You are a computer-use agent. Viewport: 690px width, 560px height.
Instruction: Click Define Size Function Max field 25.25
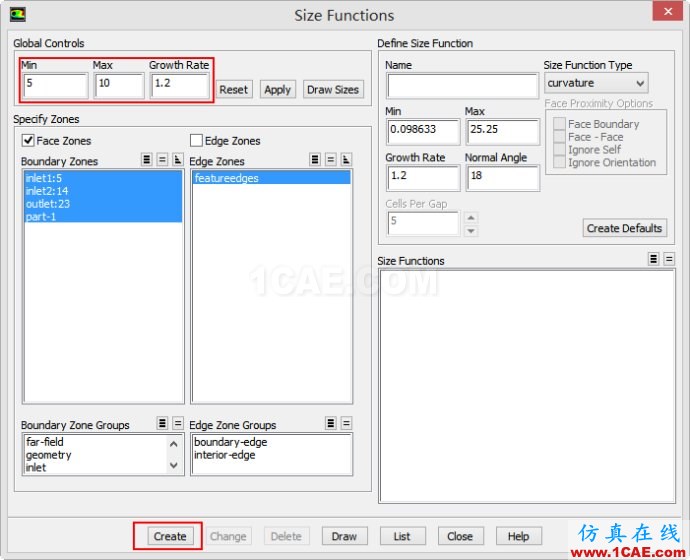pos(503,132)
